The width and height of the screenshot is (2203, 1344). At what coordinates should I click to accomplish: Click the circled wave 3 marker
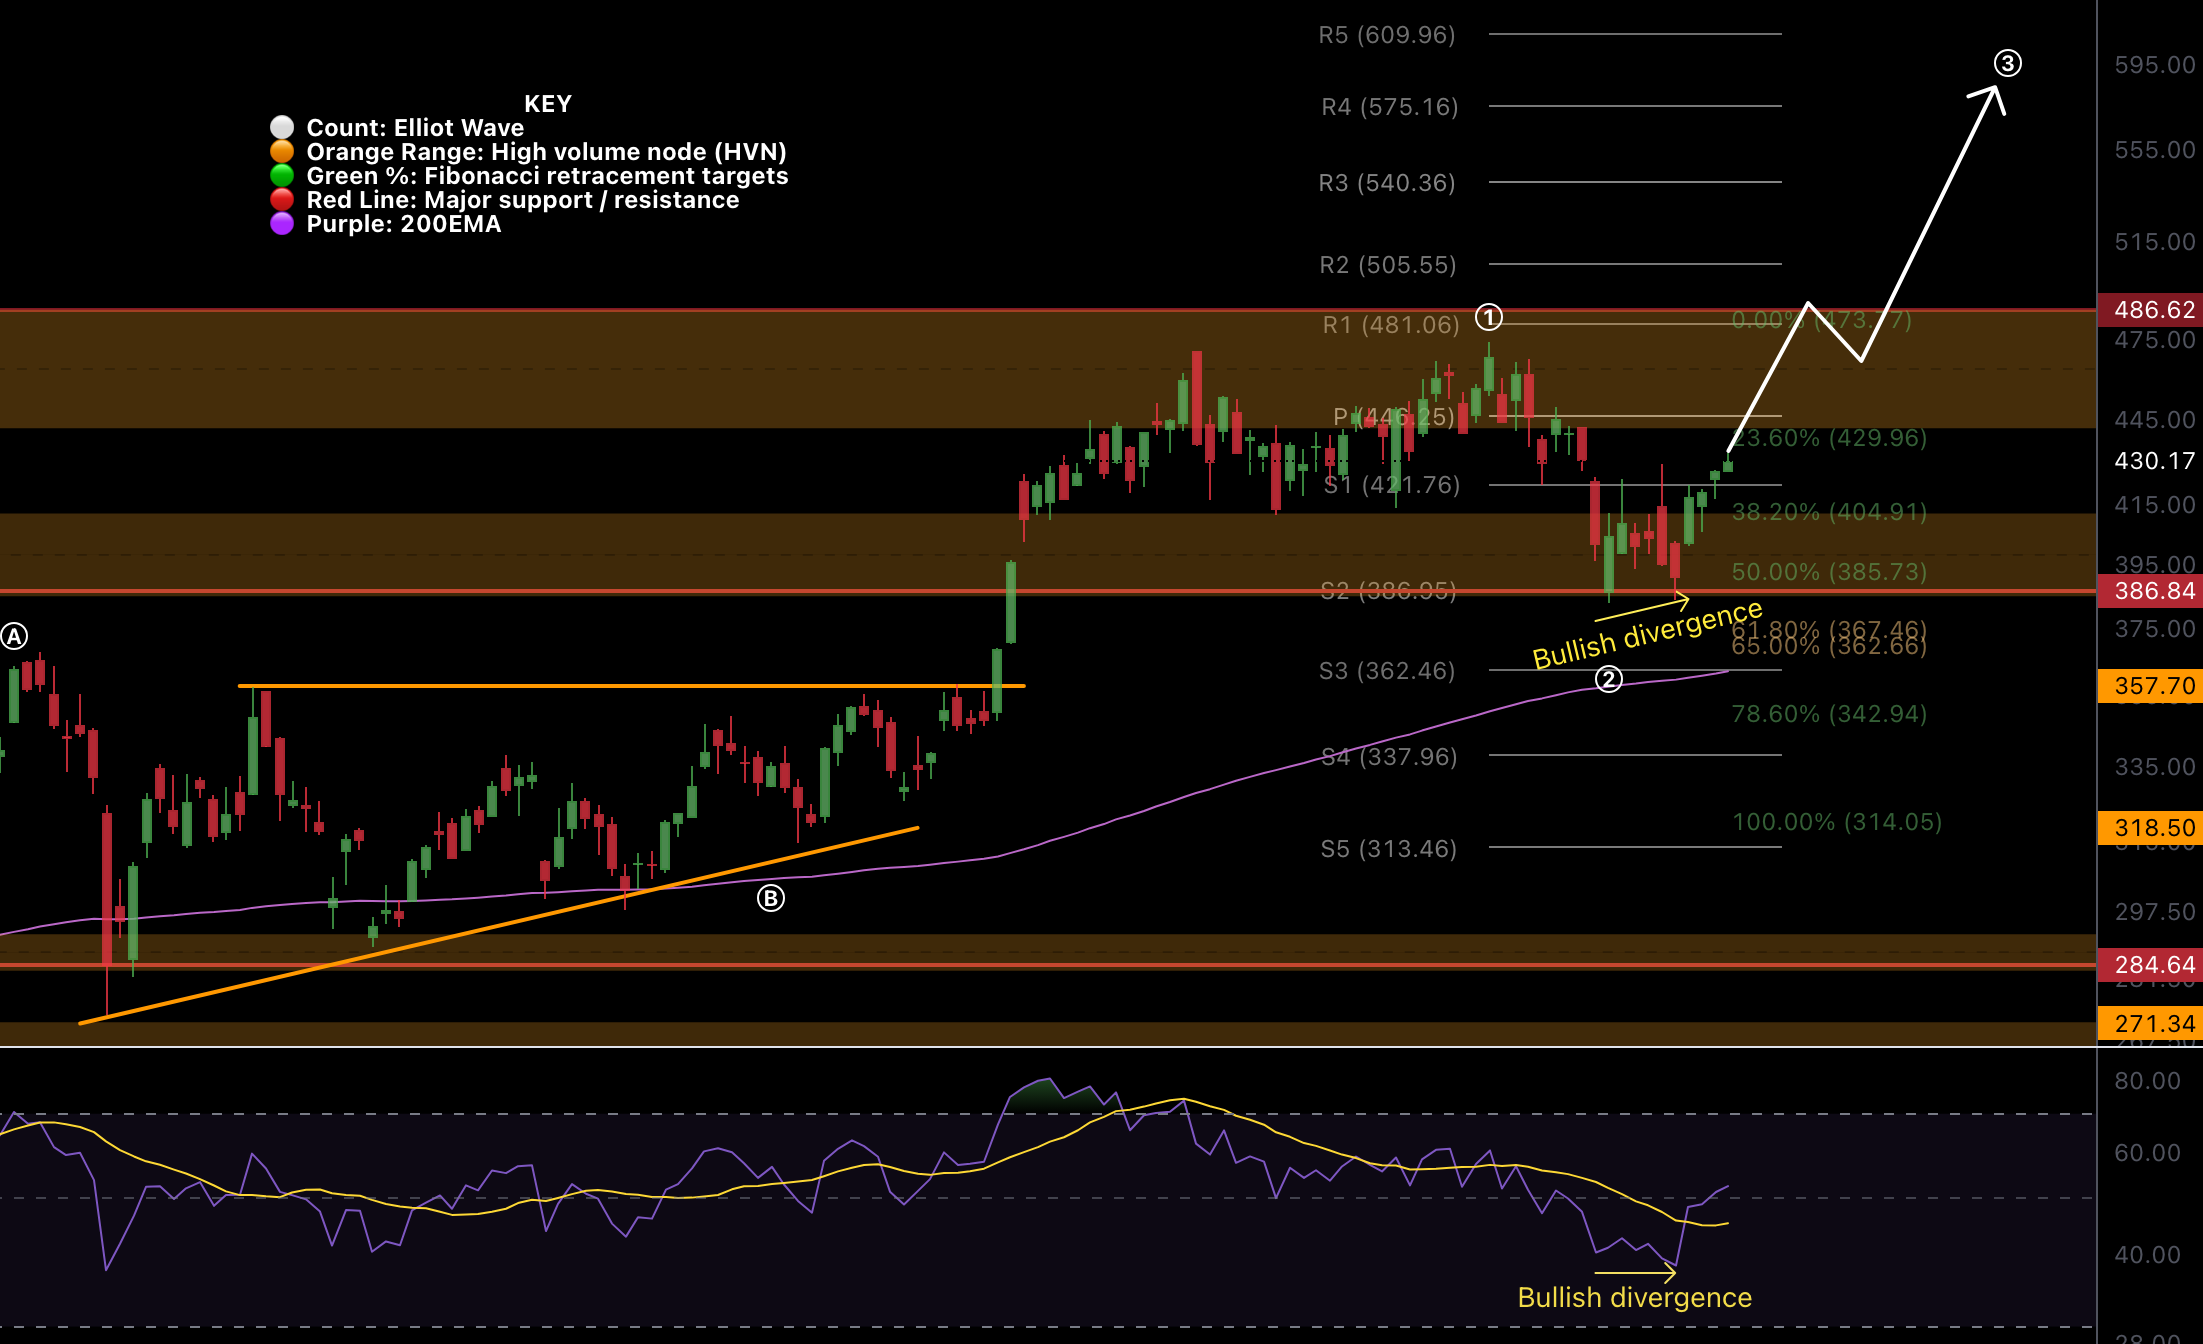(x=2007, y=63)
